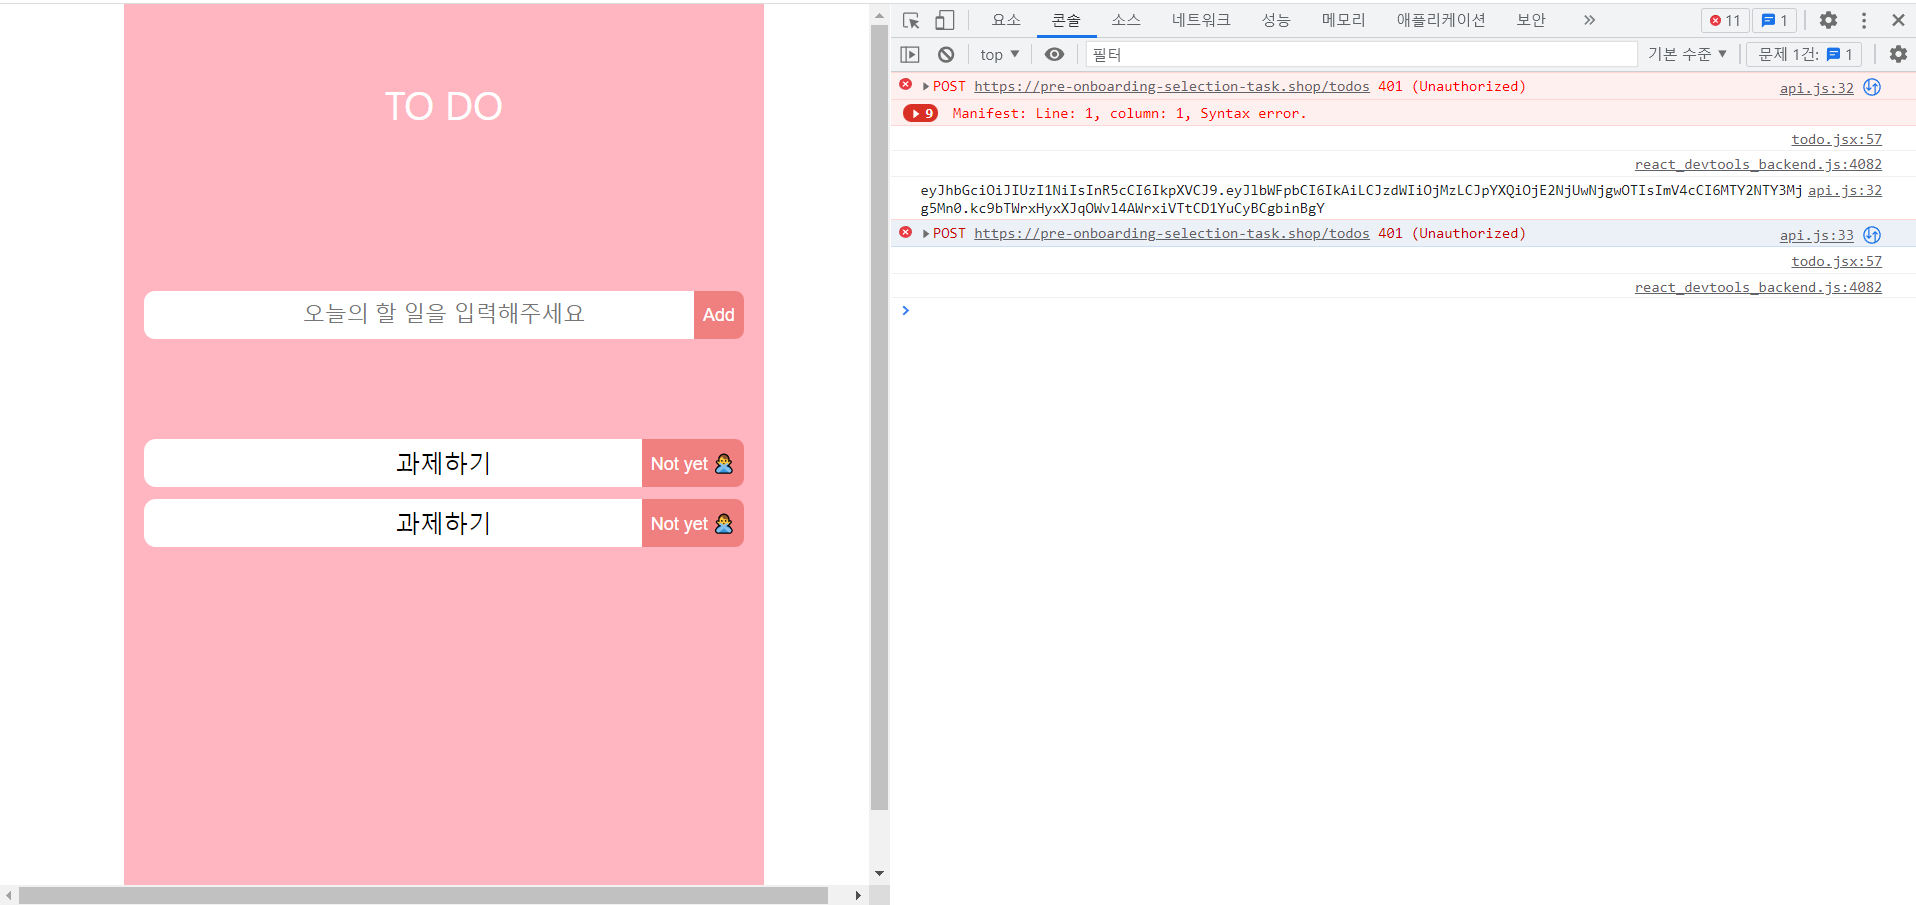Open the 요소 (Elements) tab
Image resolution: width=1916 pixels, height=905 pixels.
[1006, 20]
